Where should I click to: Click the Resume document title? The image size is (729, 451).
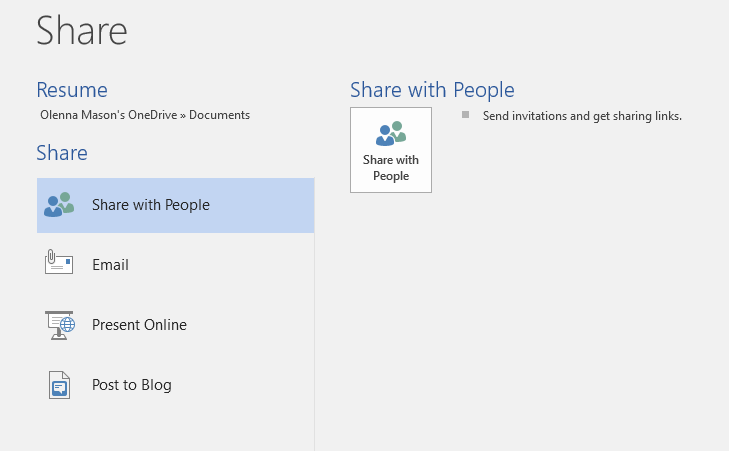pos(72,90)
